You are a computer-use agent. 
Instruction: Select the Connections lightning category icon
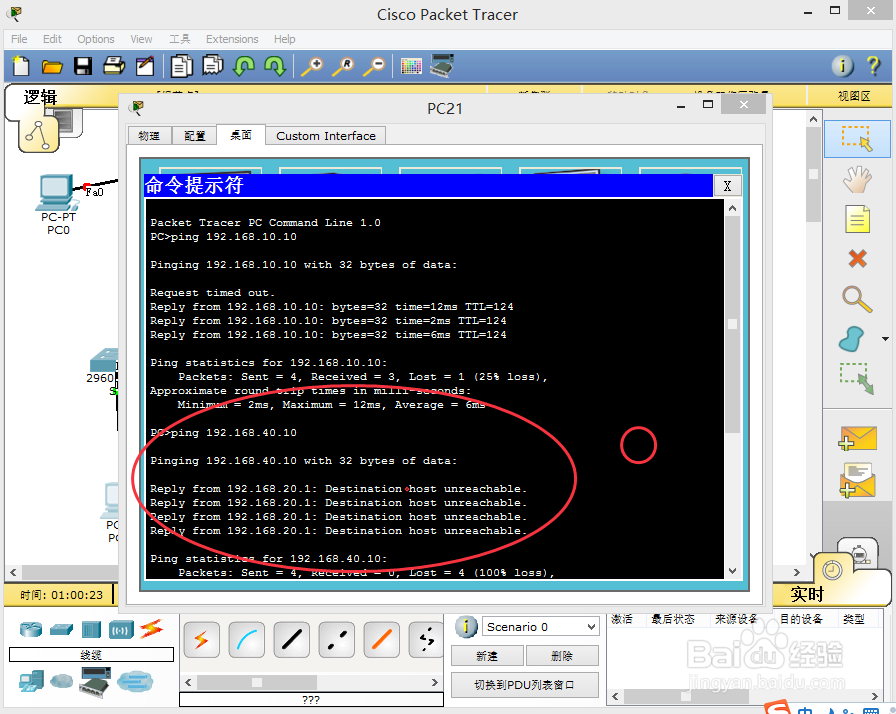(151, 629)
